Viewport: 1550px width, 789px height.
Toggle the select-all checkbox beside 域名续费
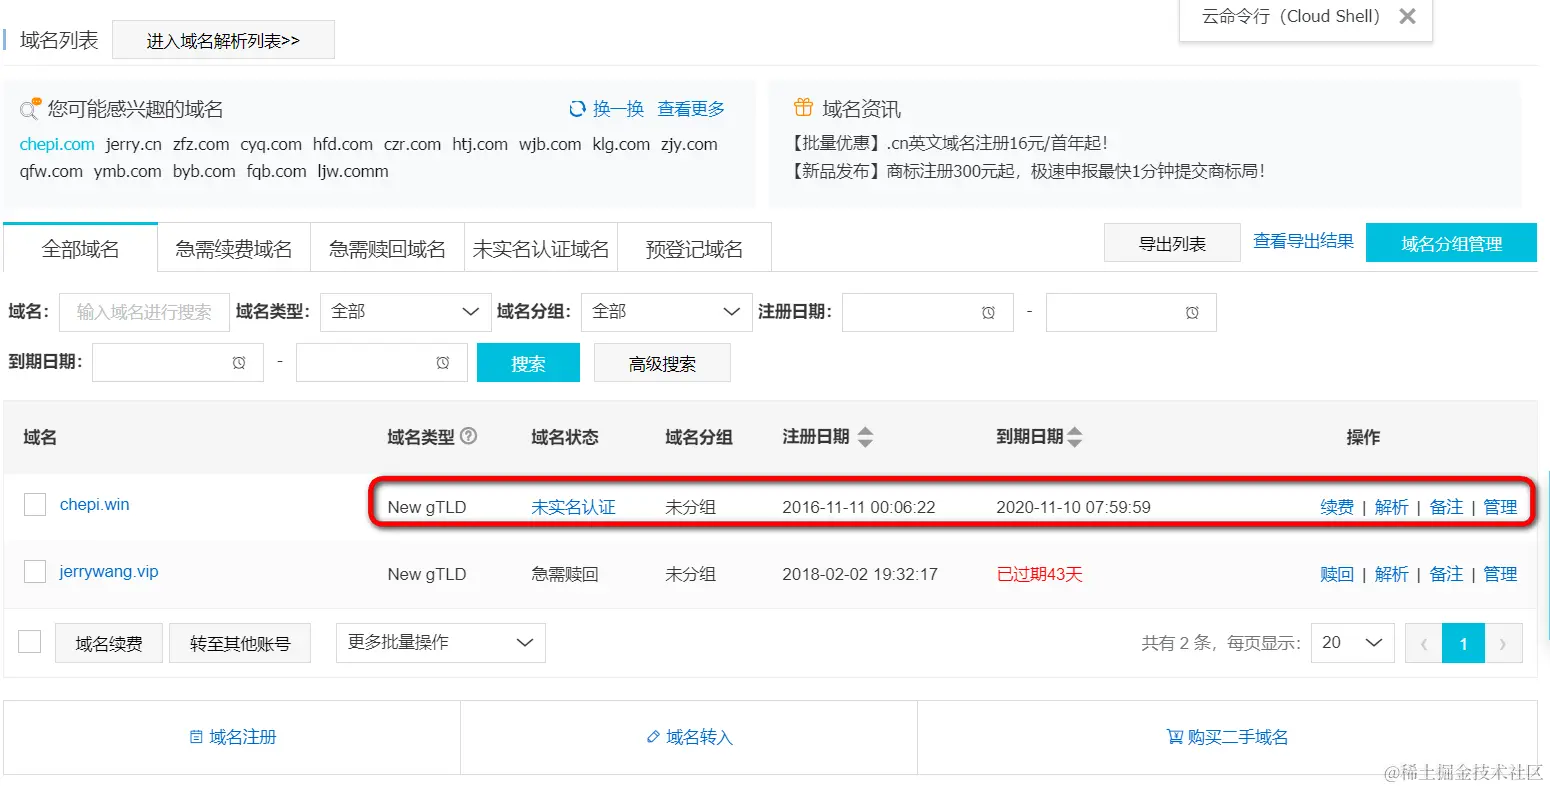point(30,641)
